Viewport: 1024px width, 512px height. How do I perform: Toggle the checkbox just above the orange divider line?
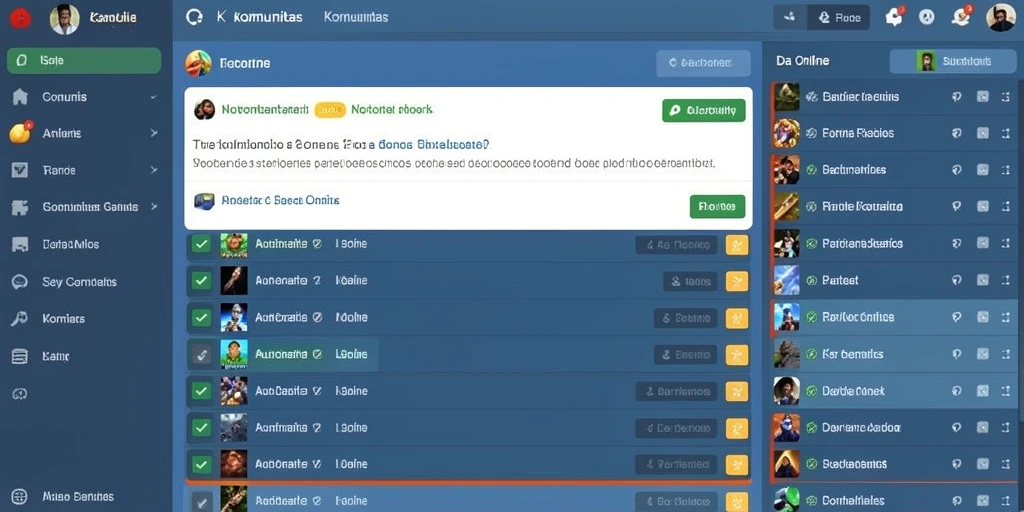(x=202, y=465)
